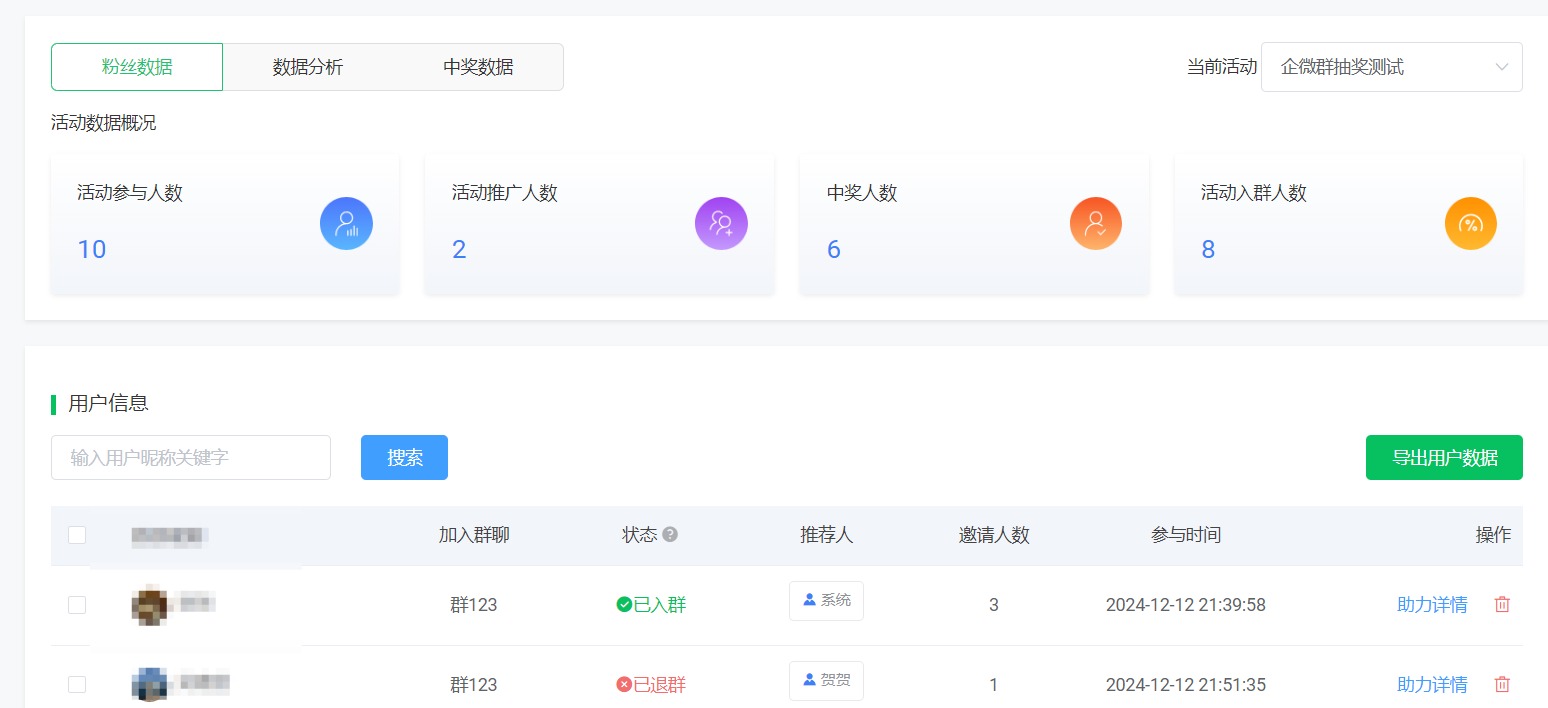Click the 中奖人数 orange user icon
Screen dimensions: 1548x708
(1096, 223)
